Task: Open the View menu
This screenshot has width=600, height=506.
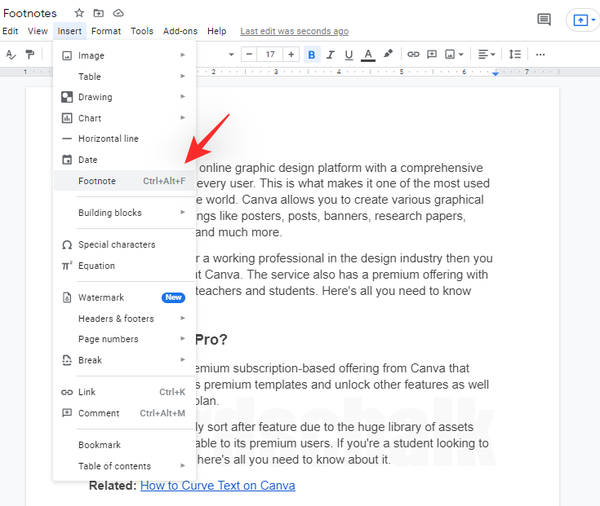Action: tap(38, 31)
